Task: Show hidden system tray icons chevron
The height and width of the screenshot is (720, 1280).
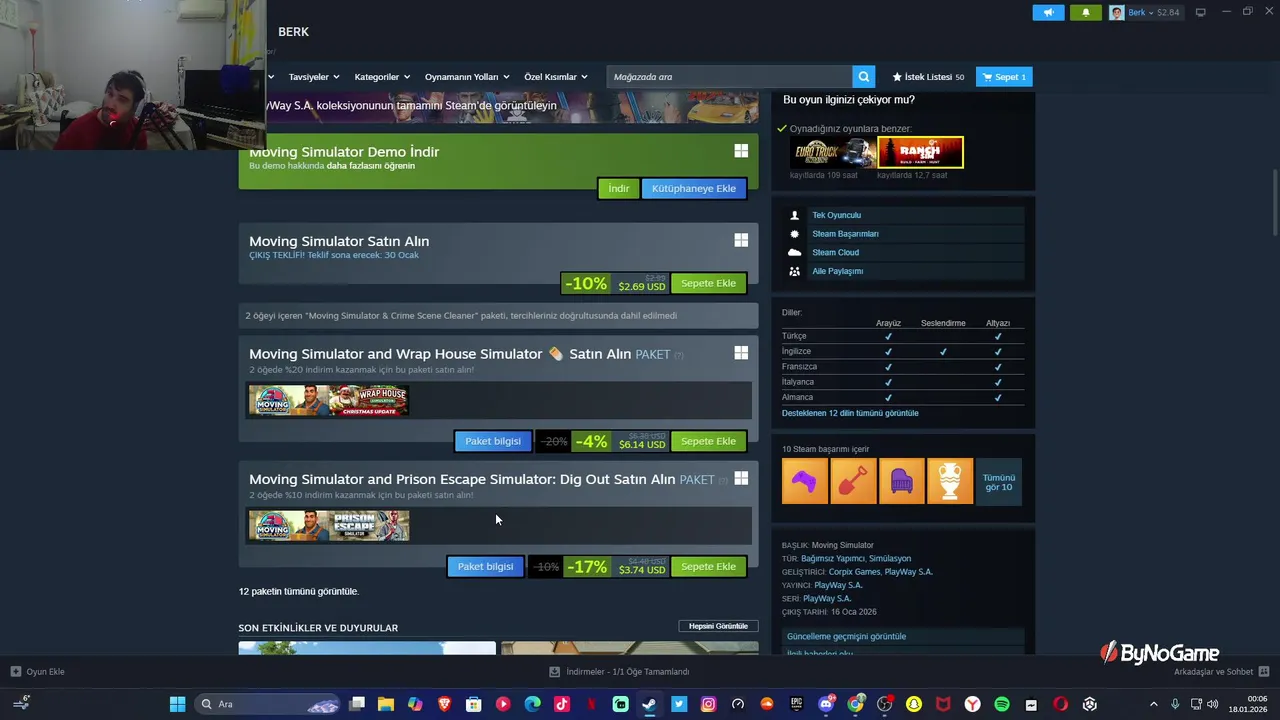Action: [x=1153, y=704]
